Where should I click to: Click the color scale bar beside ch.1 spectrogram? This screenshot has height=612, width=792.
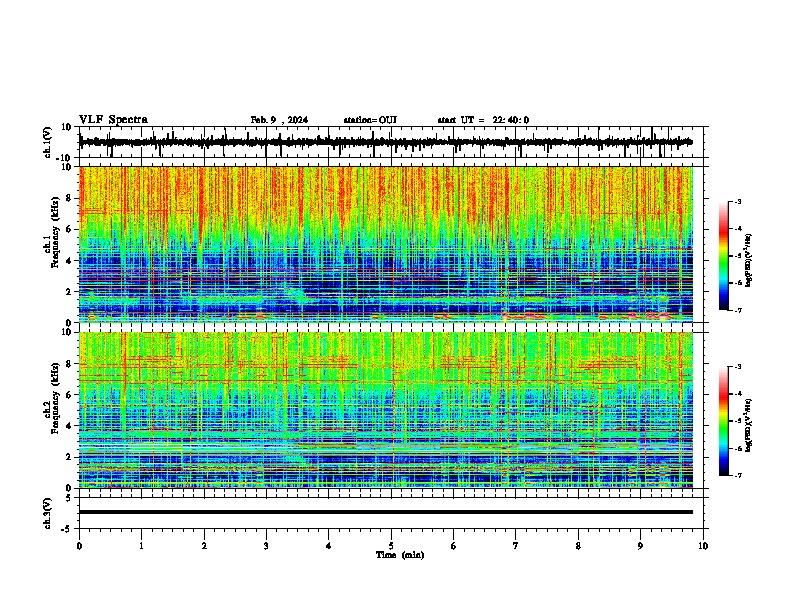(724, 256)
